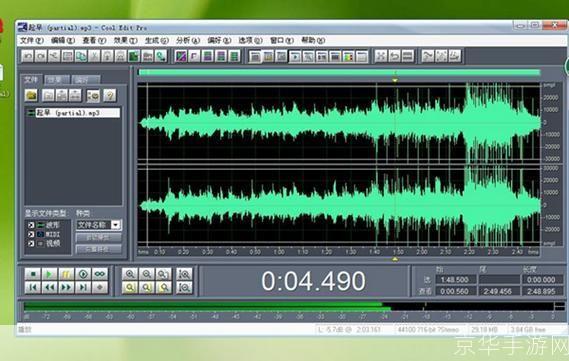Open a file with the yellow folder icon

(32, 96)
